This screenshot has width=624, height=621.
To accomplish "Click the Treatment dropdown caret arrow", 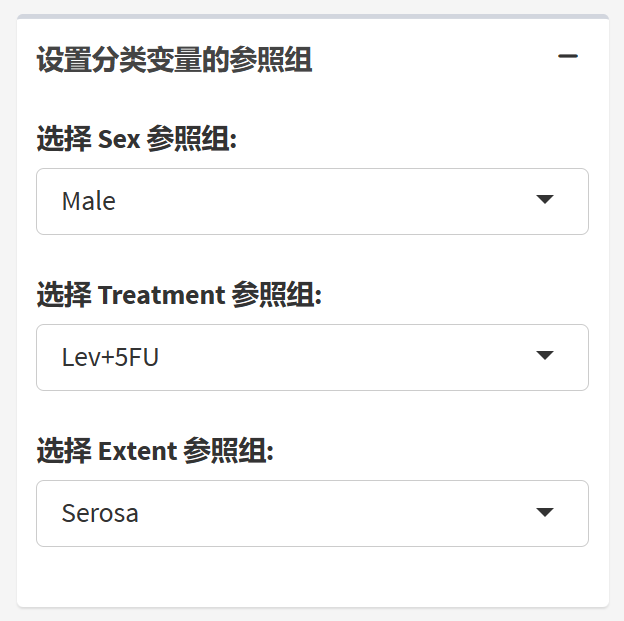I will [545, 356].
